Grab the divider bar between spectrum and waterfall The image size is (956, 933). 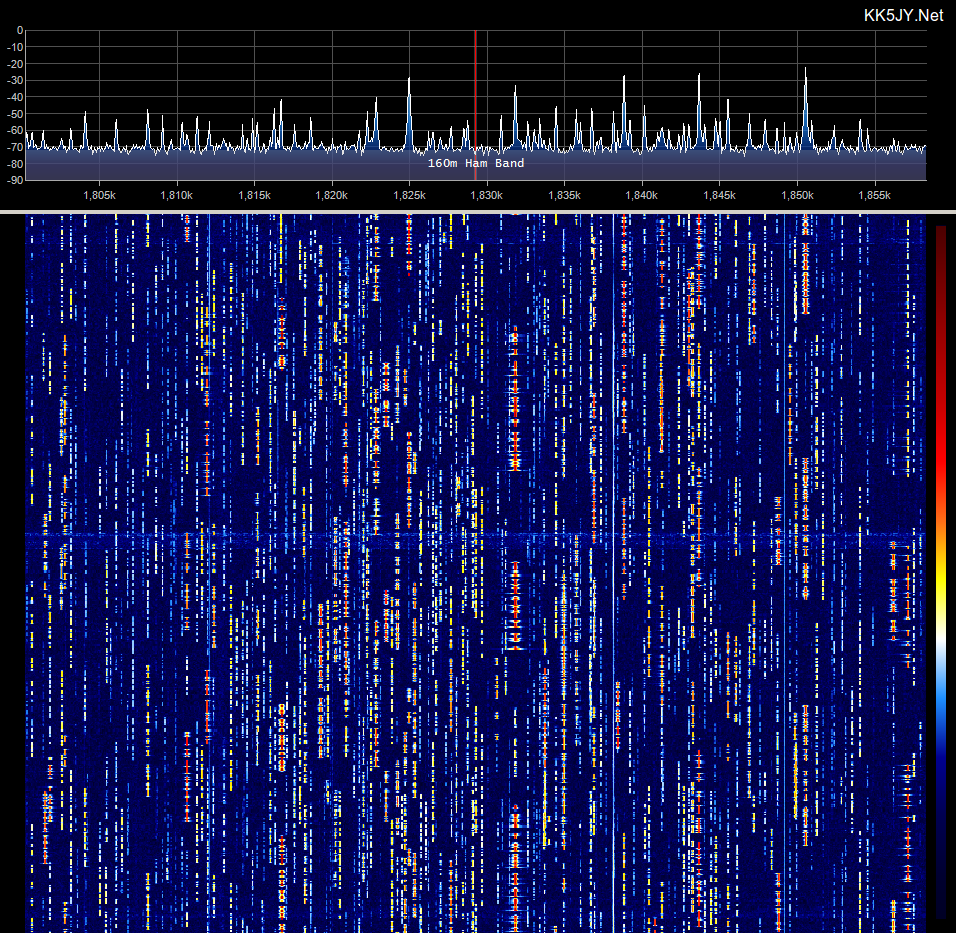click(x=478, y=212)
